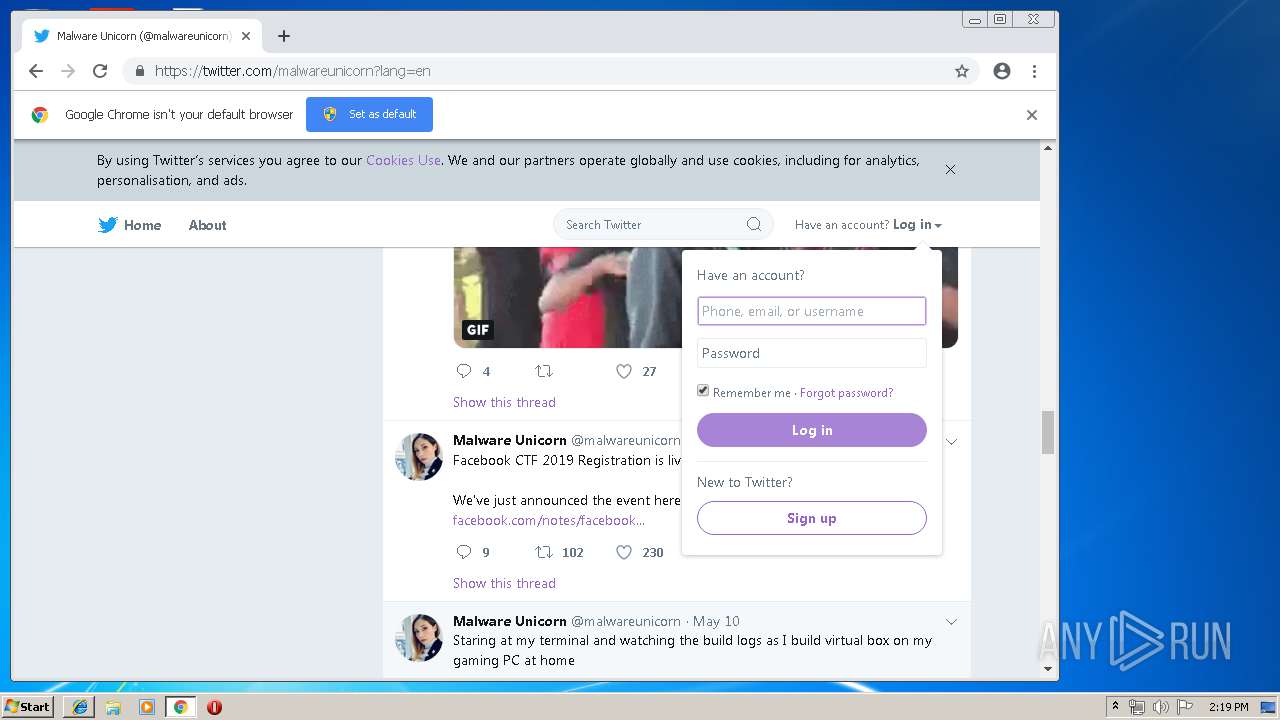1280x720 pixels.
Task: Open Chrome's three-dot menu
Action: [x=1034, y=71]
